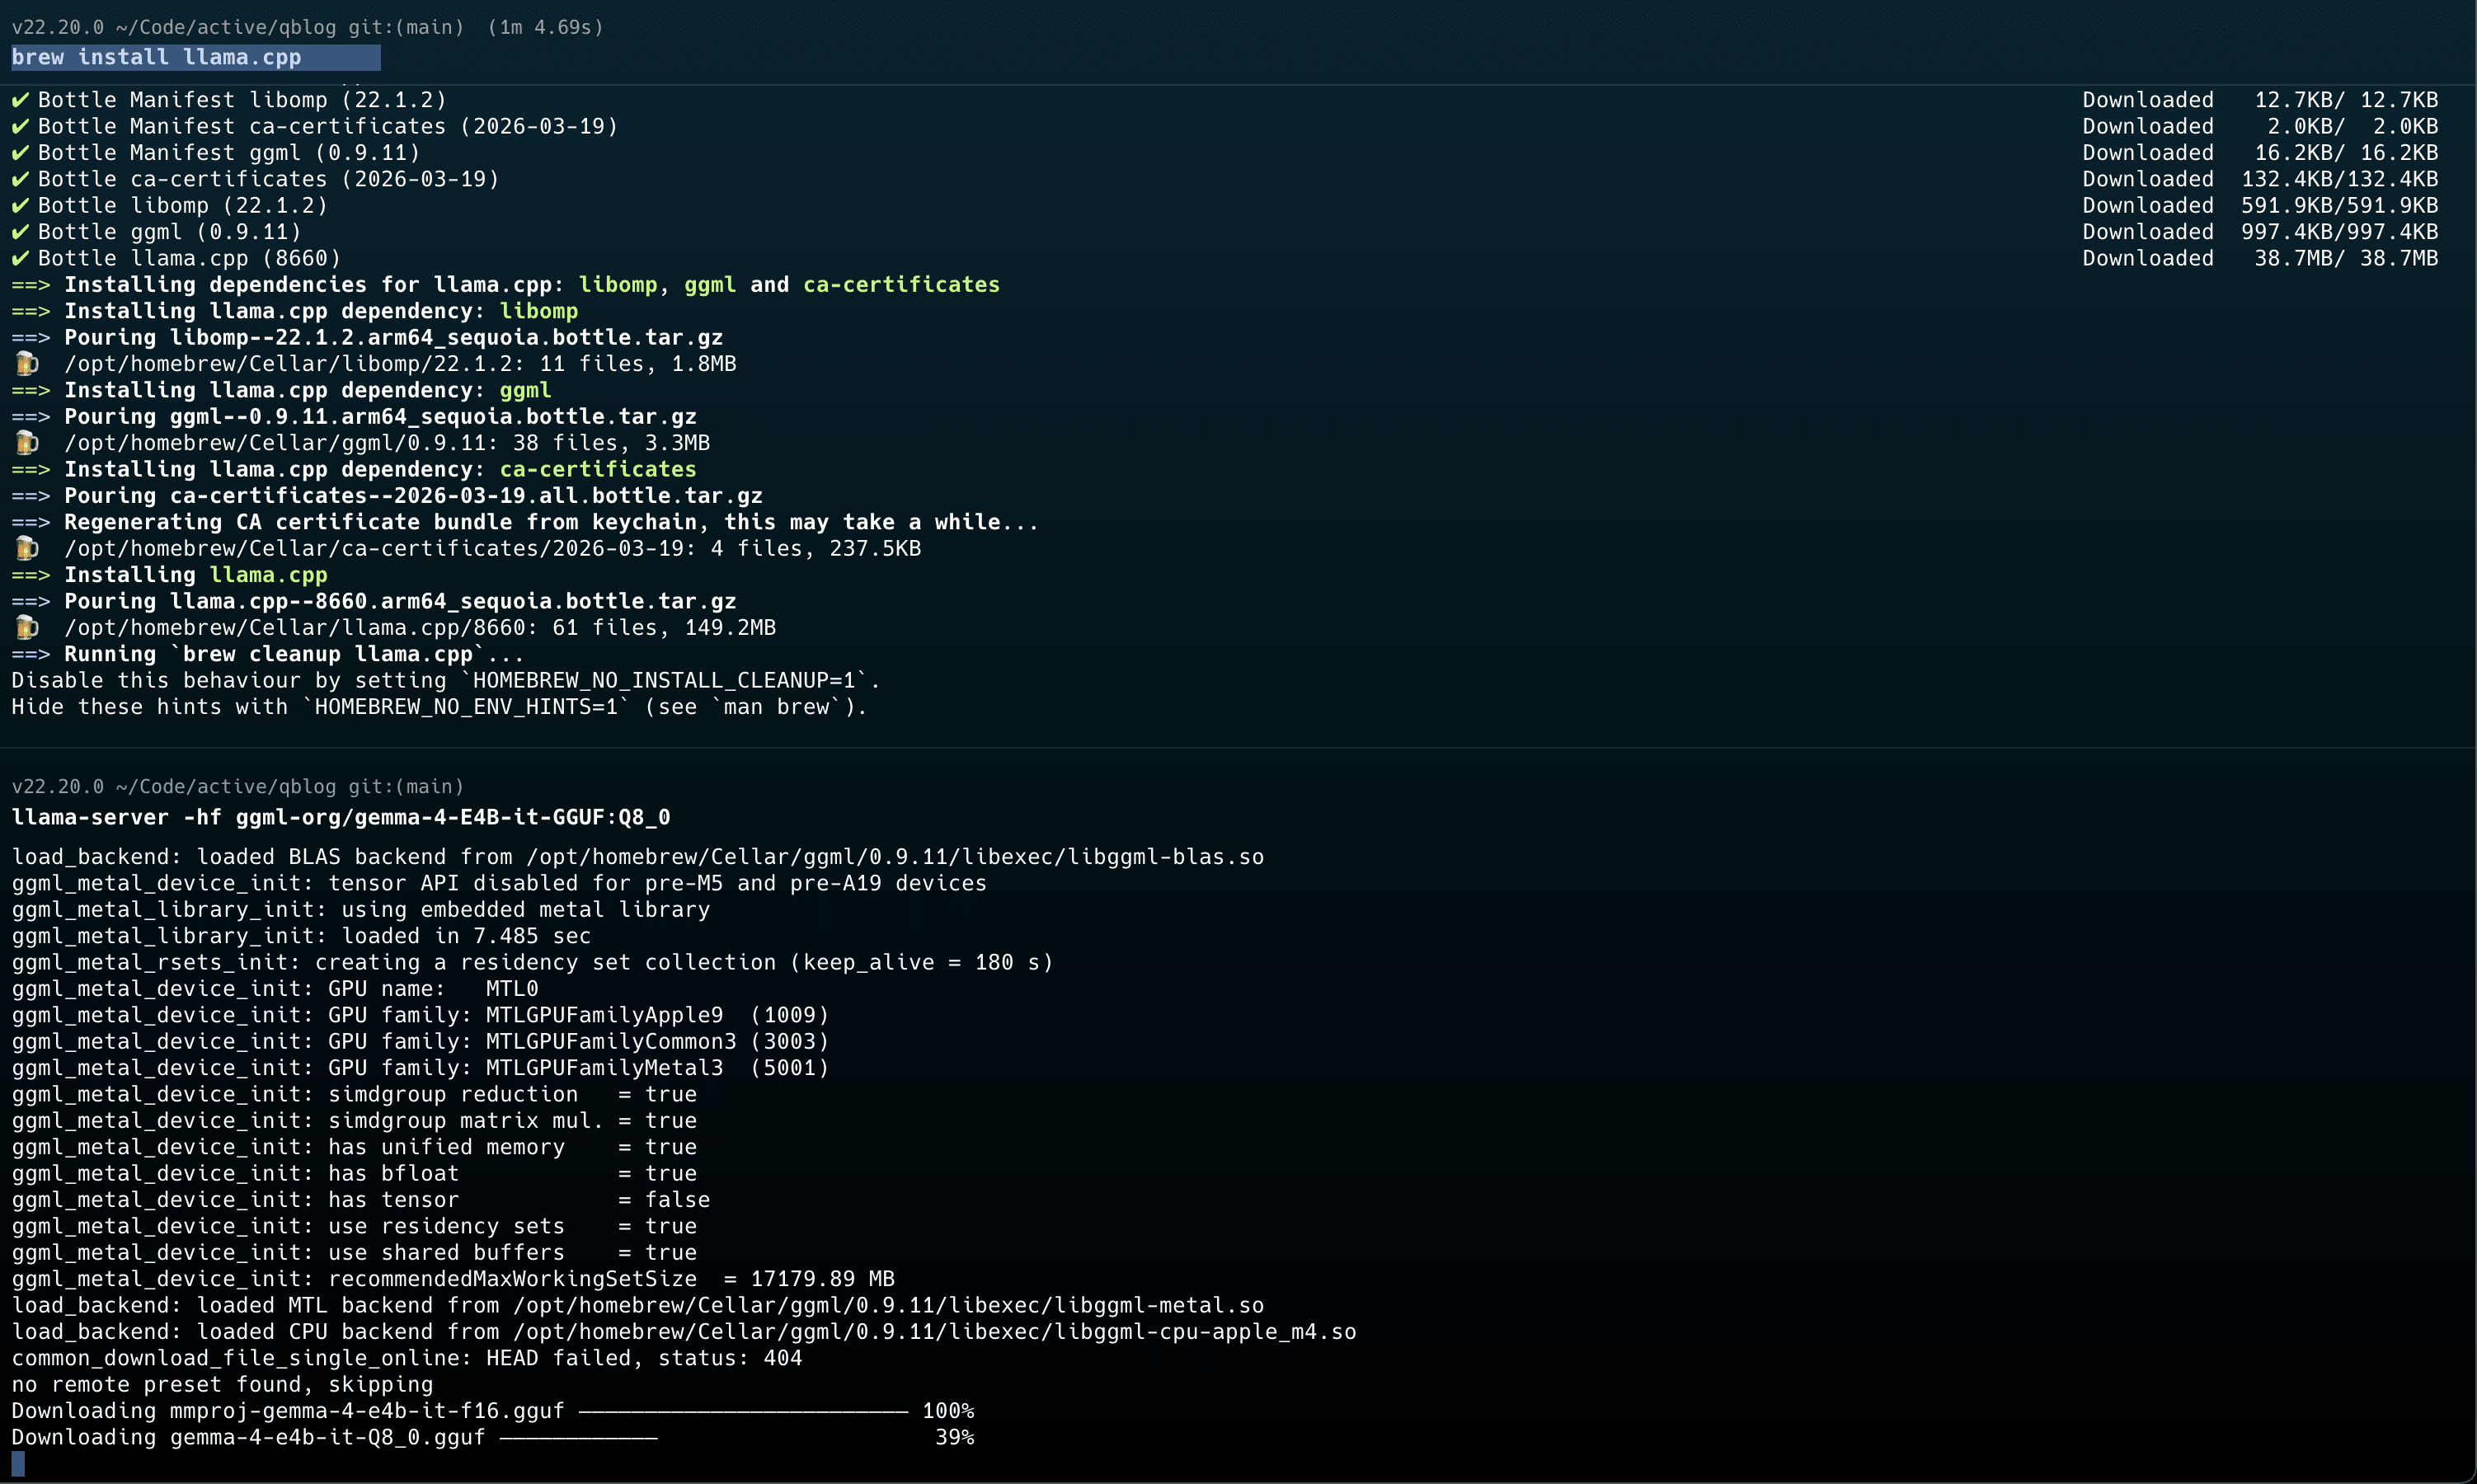Click the checkmark beside Bottle ca-certificates line
The width and height of the screenshot is (2477, 1484).
click(x=20, y=179)
